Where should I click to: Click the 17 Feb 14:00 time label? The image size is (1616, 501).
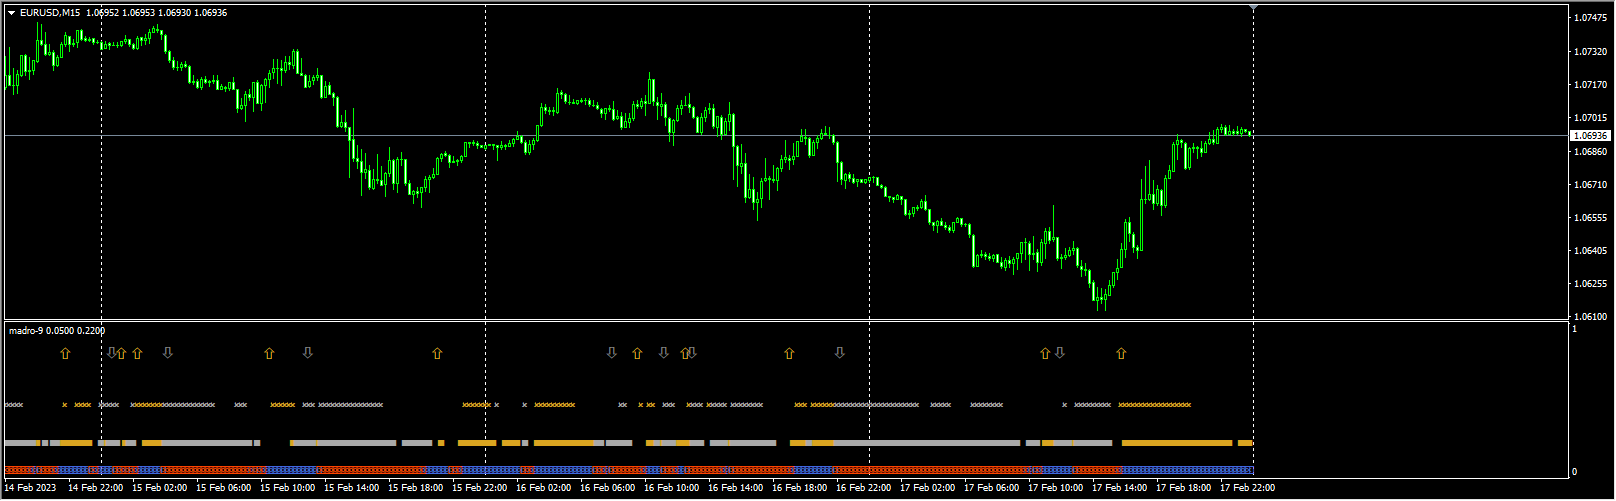[1119, 488]
